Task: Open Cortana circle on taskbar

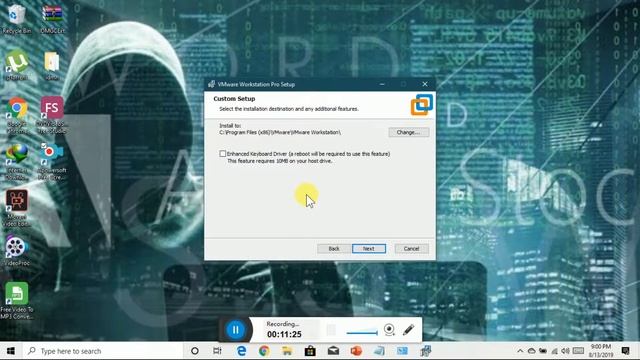Action: pos(195,351)
